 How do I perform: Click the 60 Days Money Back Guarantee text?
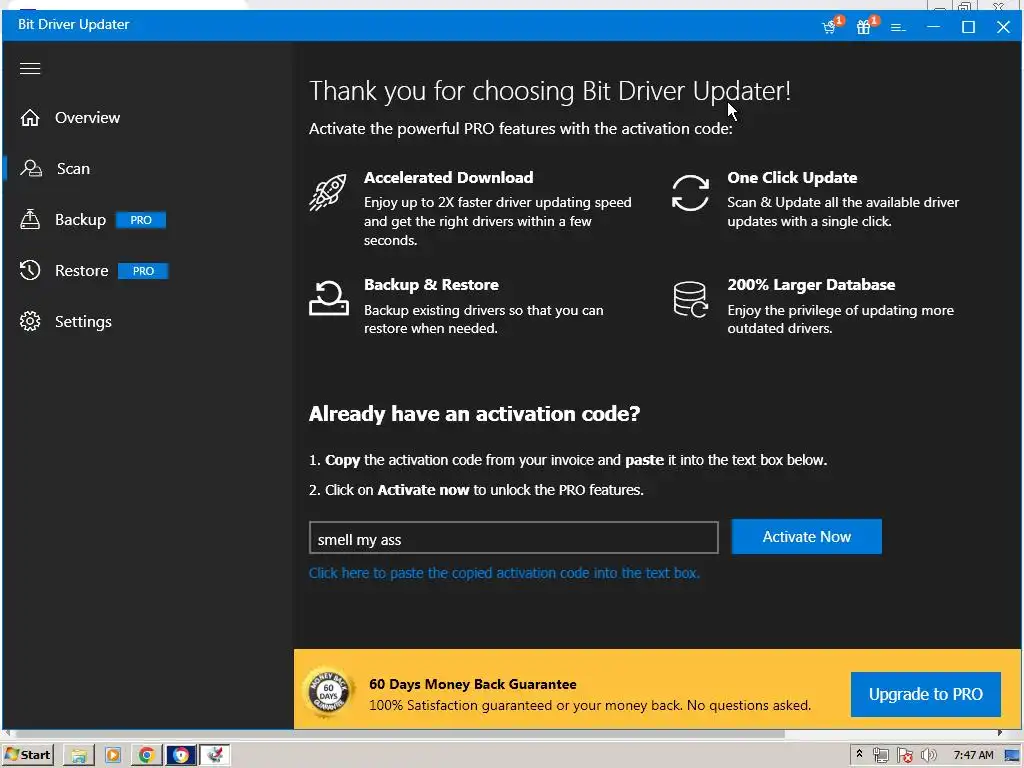click(472, 684)
